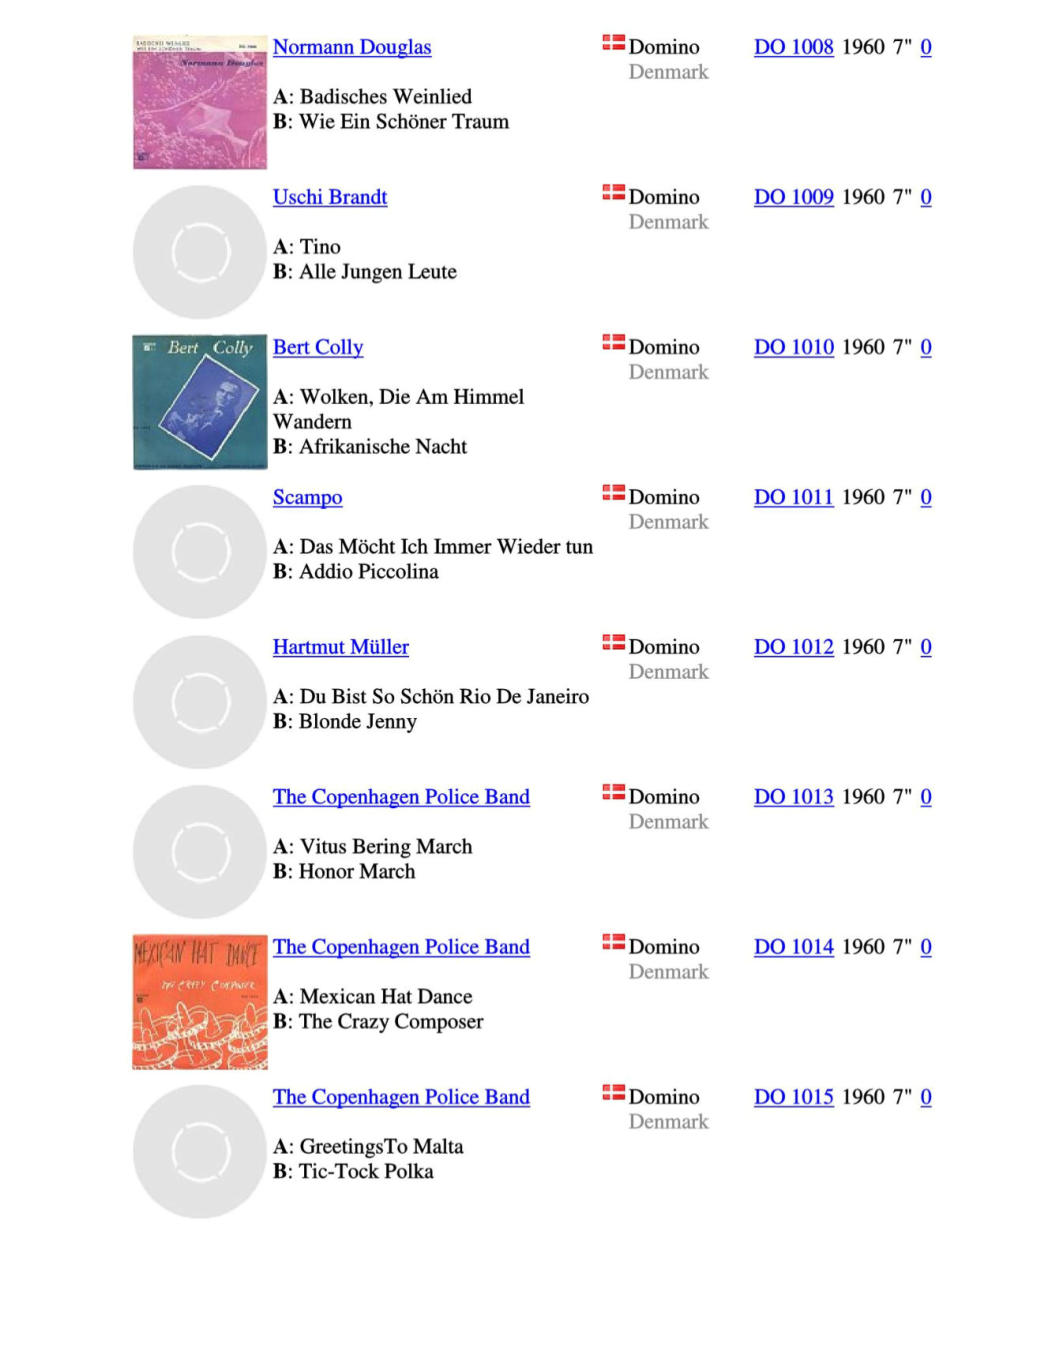Click the 0 count link beside DO 1009

pos(926,197)
